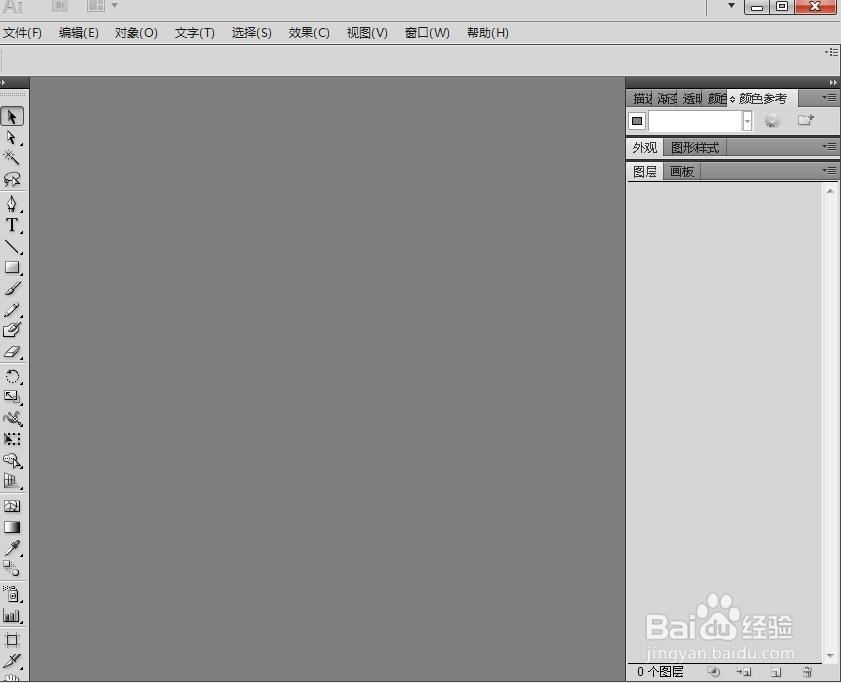Open the Arrange Documents layout button
The image size is (841, 683).
click(x=95, y=6)
